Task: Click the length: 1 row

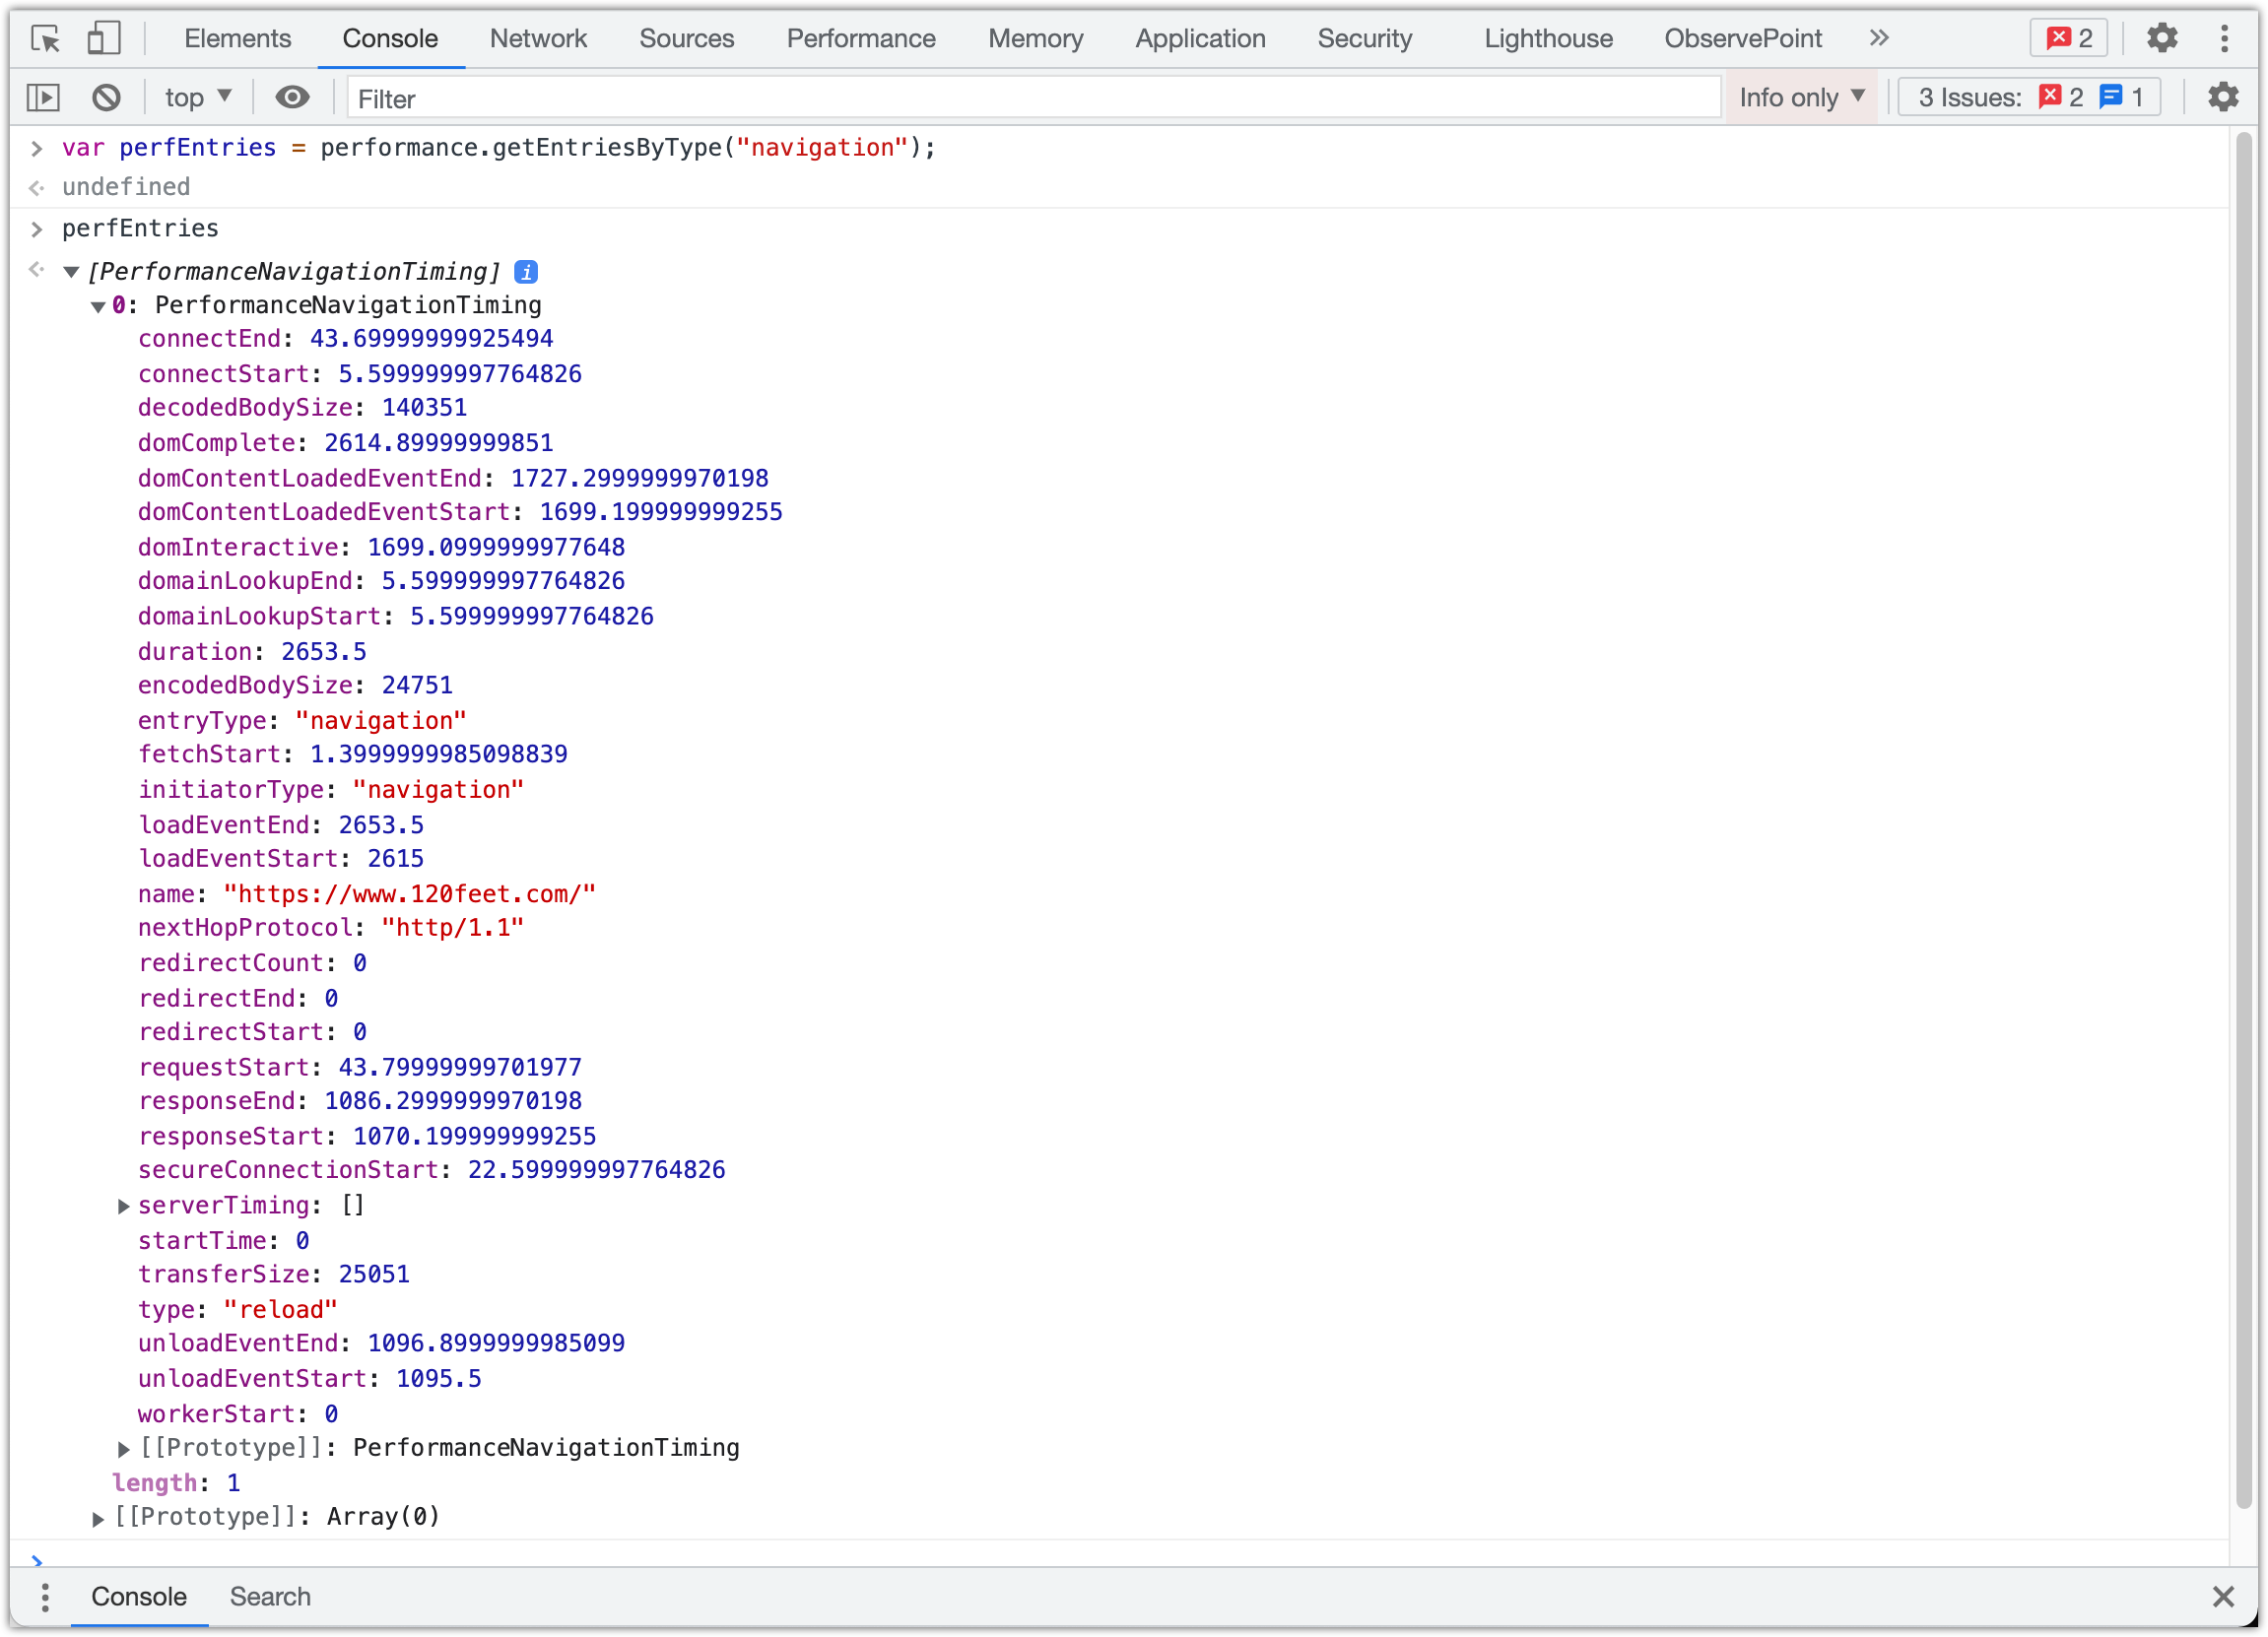Action: pyautogui.click(x=176, y=1484)
